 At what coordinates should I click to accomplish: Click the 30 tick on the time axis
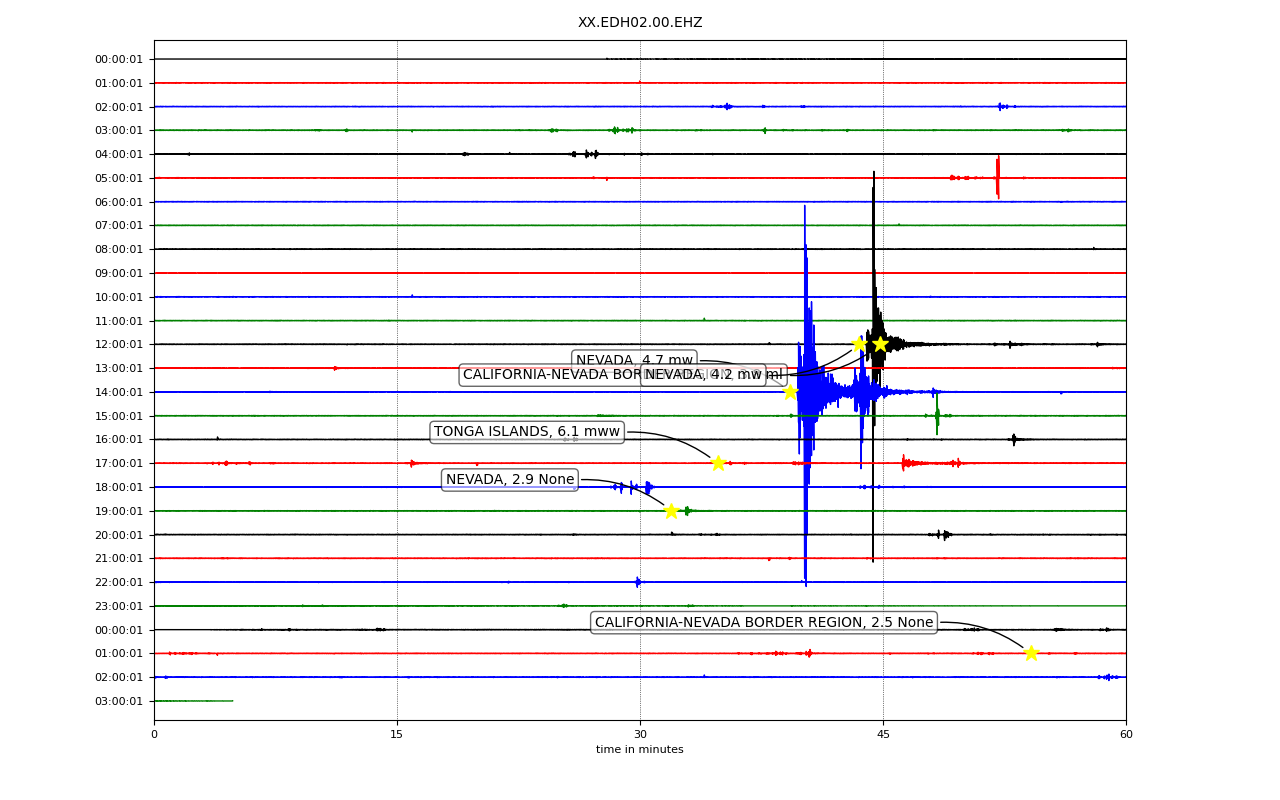640,735
